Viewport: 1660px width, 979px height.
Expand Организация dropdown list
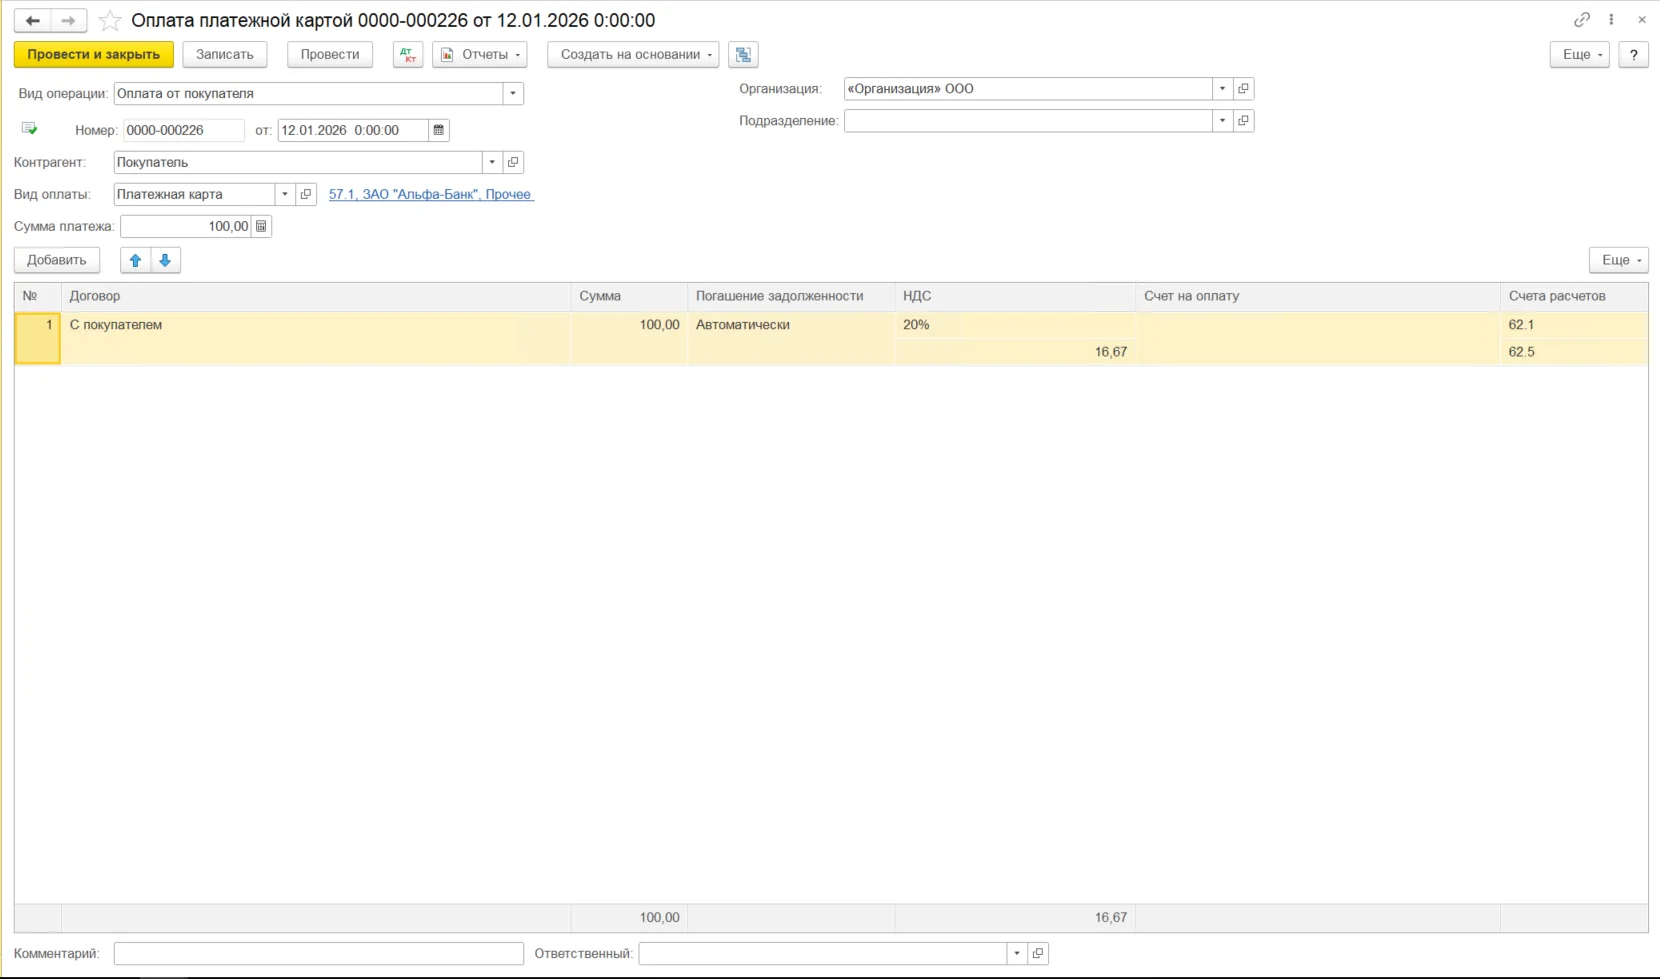1222,89
